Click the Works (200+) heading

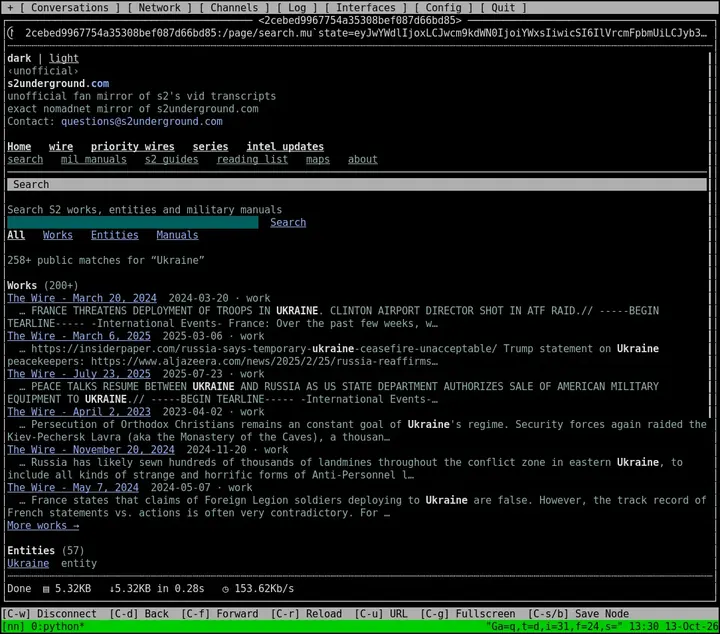43,286
